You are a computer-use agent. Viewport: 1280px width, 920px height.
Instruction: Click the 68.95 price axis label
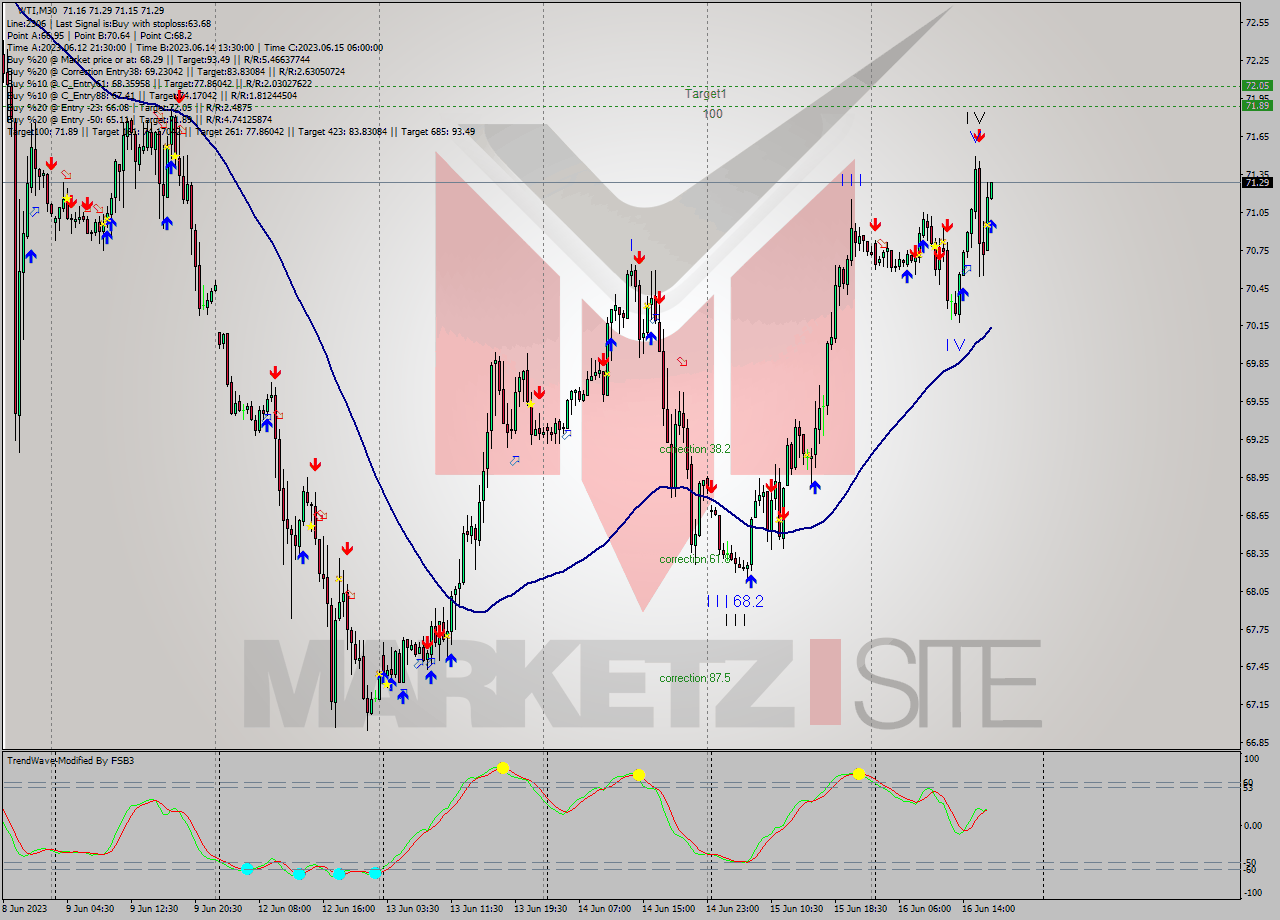pos(1257,477)
